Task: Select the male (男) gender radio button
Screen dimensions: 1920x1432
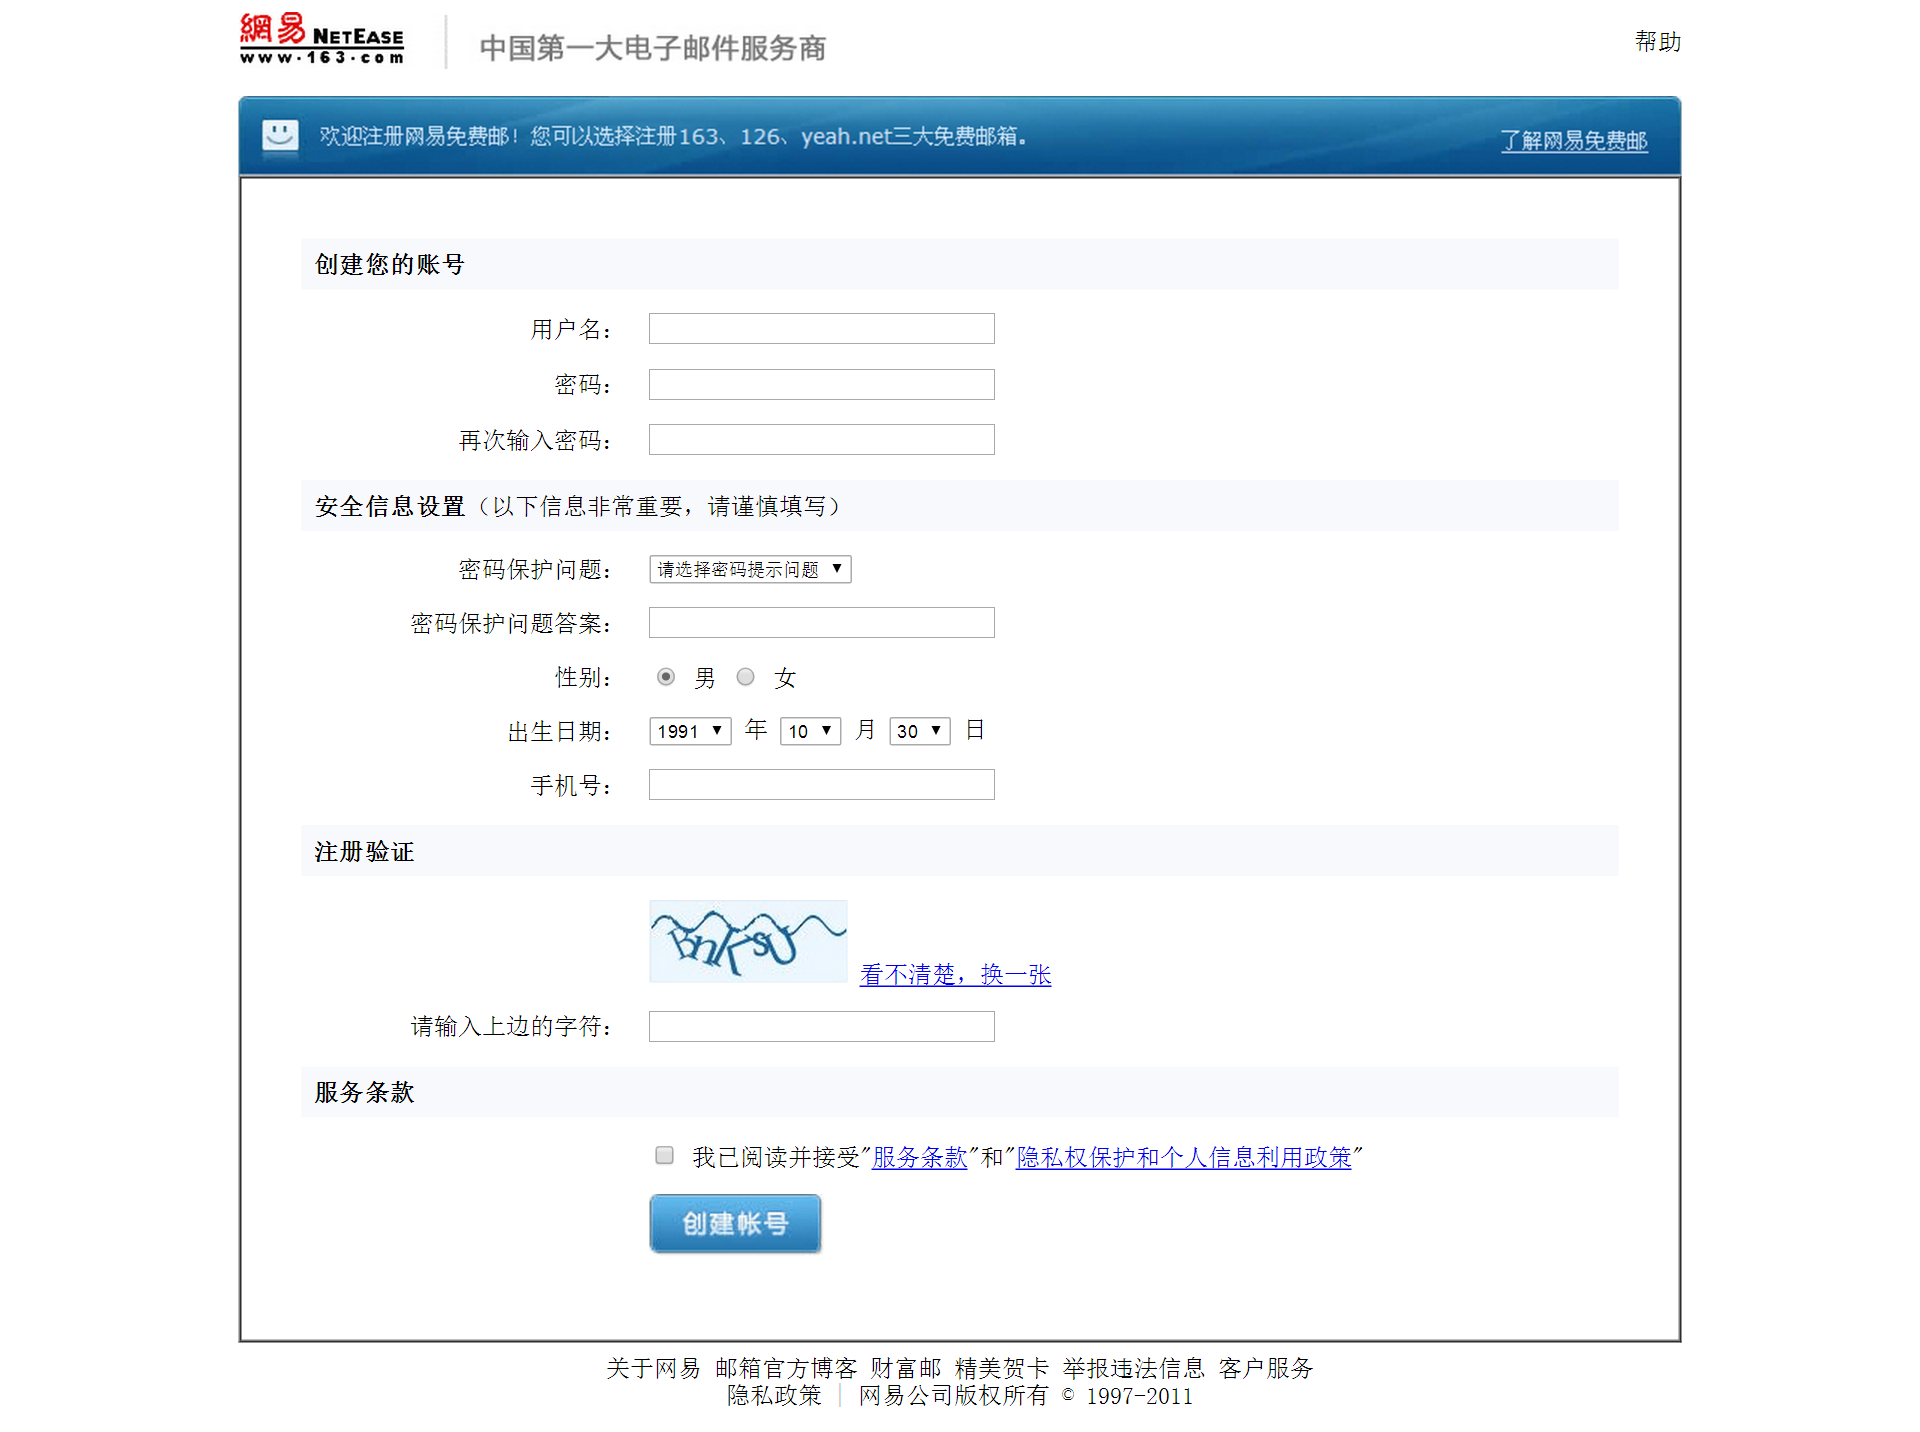Action: (x=666, y=677)
